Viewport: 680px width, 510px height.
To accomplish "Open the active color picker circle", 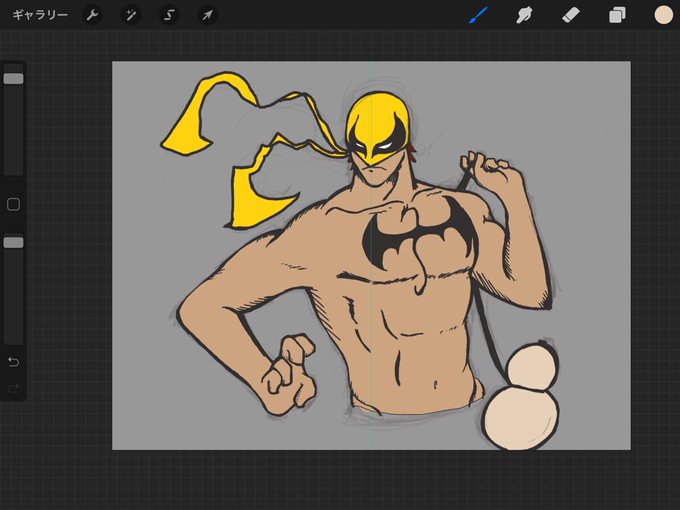I will tap(664, 15).
